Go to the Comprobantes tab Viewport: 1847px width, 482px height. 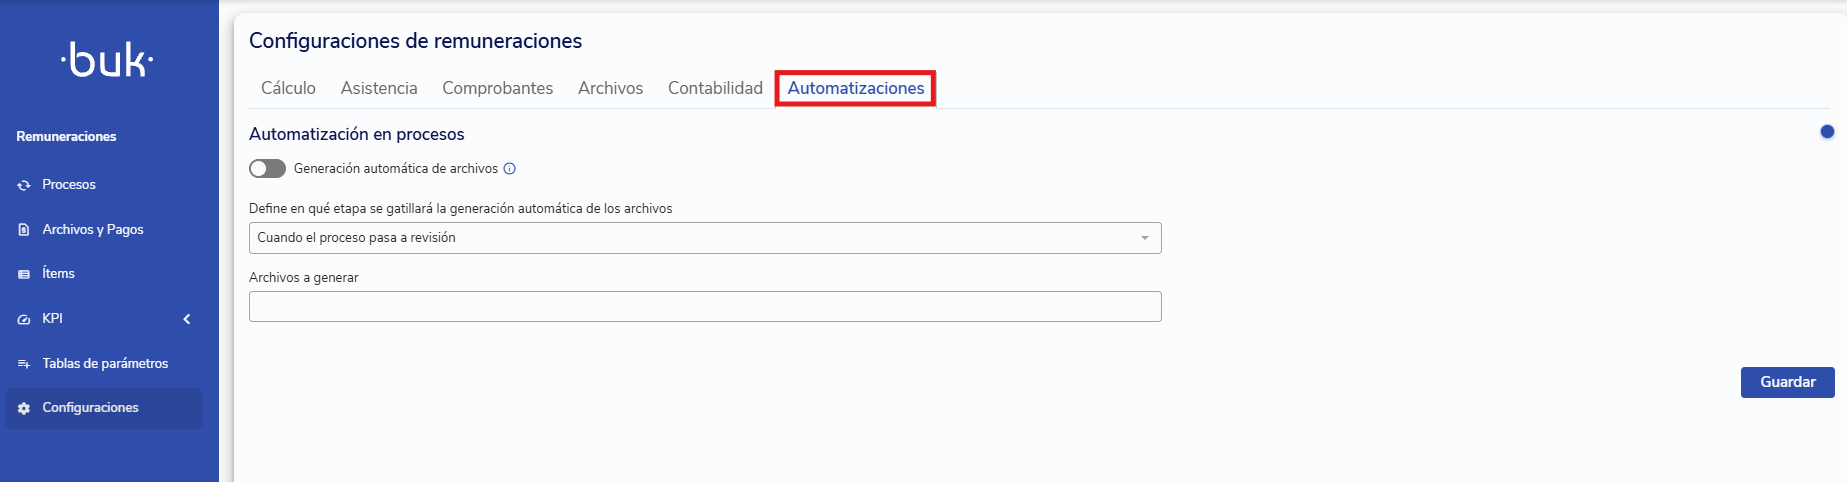pyautogui.click(x=497, y=88)
